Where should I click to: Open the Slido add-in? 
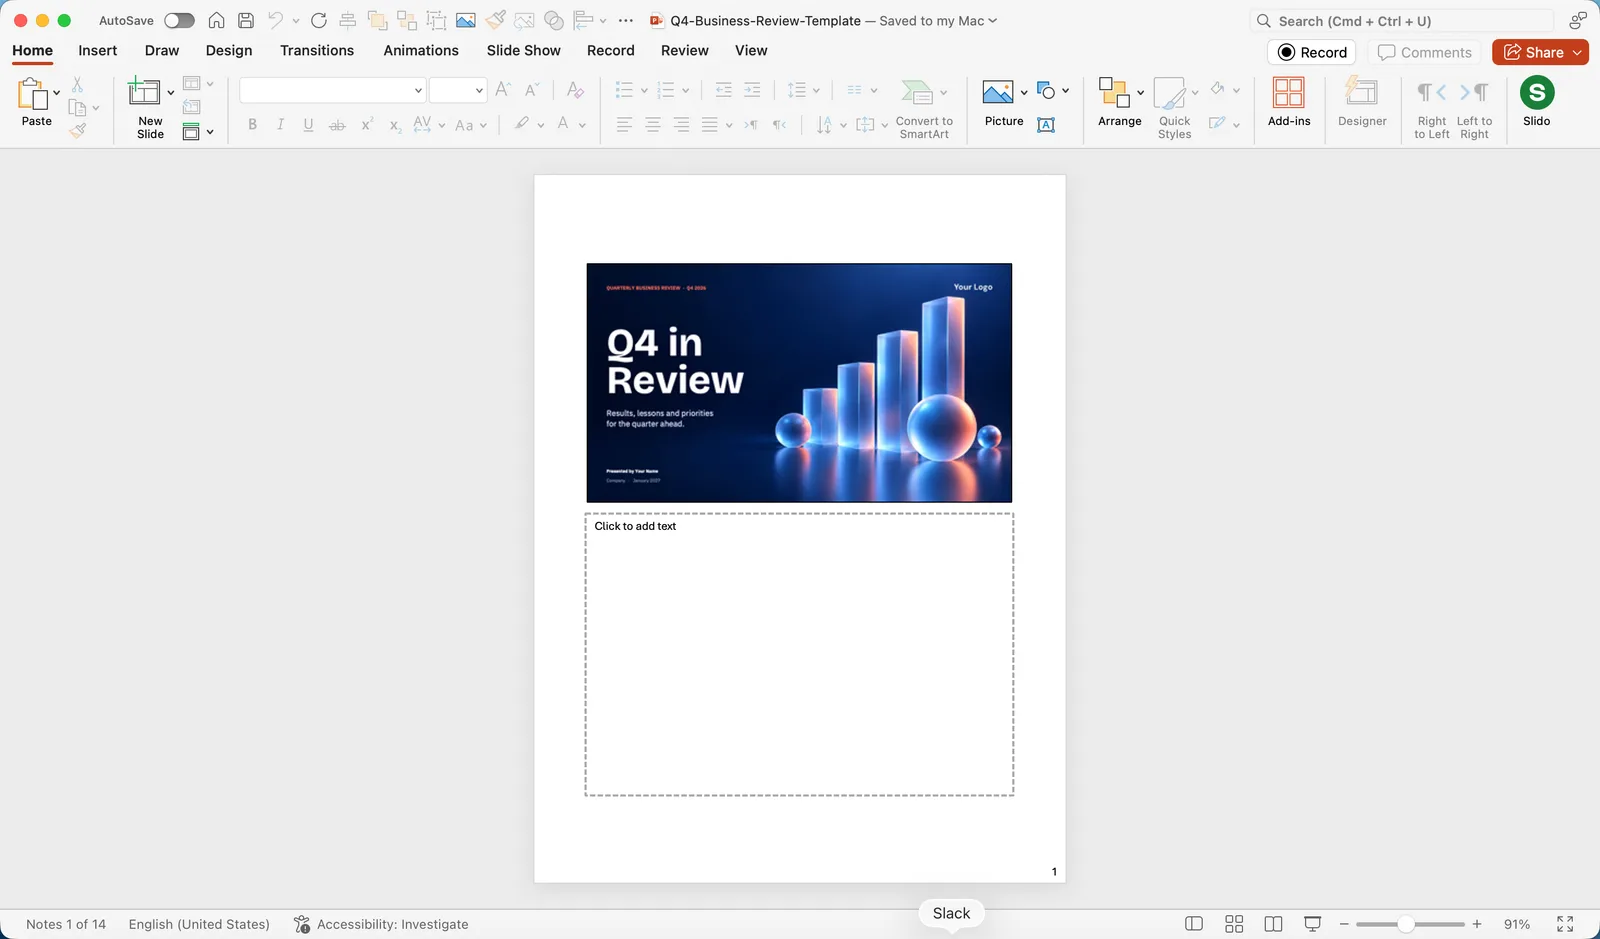tap(1537, 103)
